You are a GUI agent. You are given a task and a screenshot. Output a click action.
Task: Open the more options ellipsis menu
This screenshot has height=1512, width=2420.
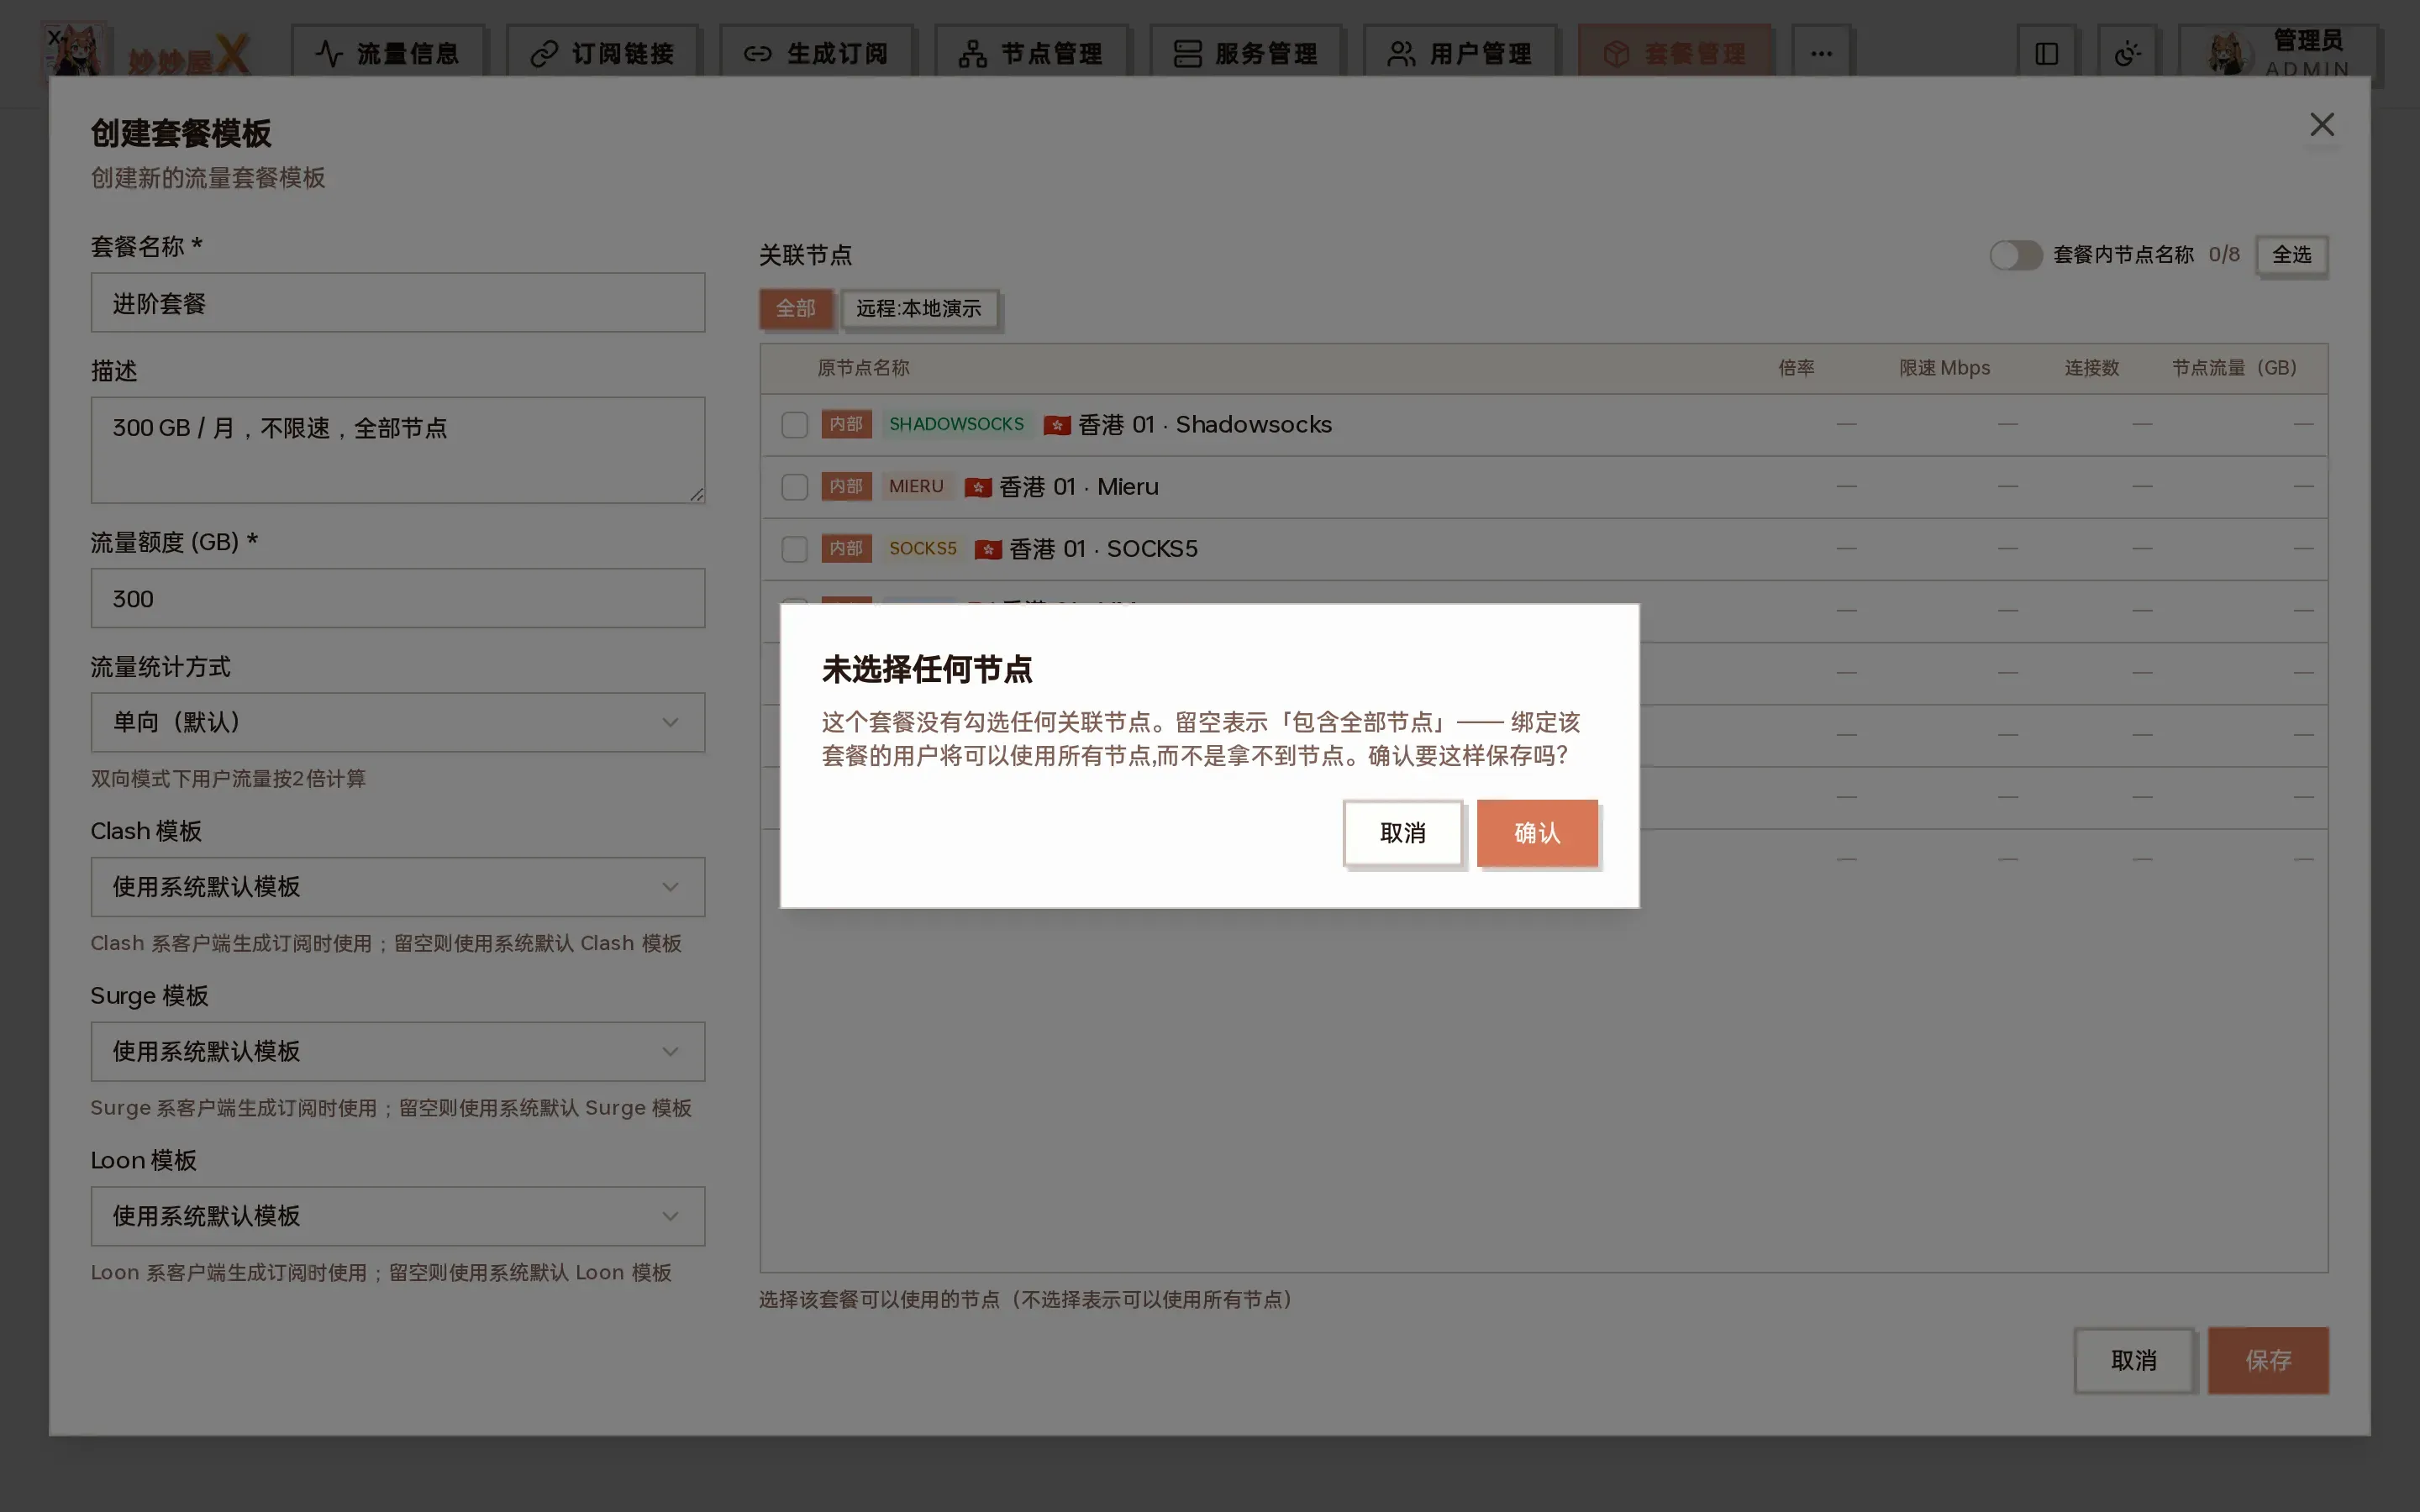click(x=1821, y=53)
